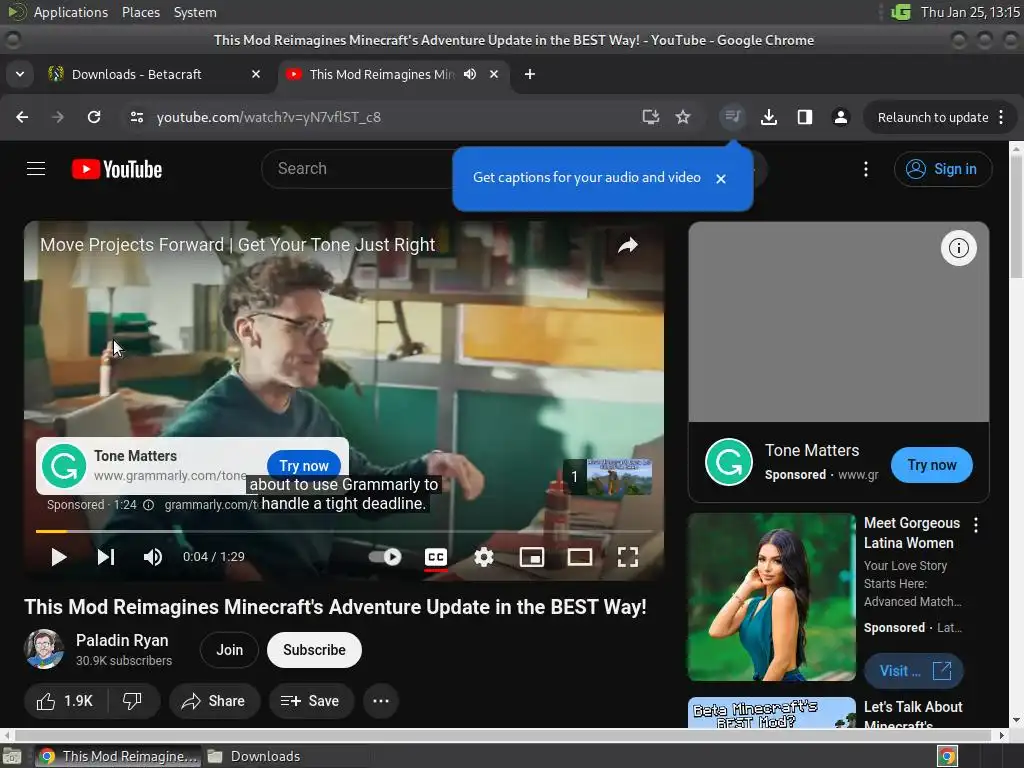Image resolution: width=1024 pixels, height=768 pixels.
Task: Open the Places menu
Action: (x=140, y=12)
